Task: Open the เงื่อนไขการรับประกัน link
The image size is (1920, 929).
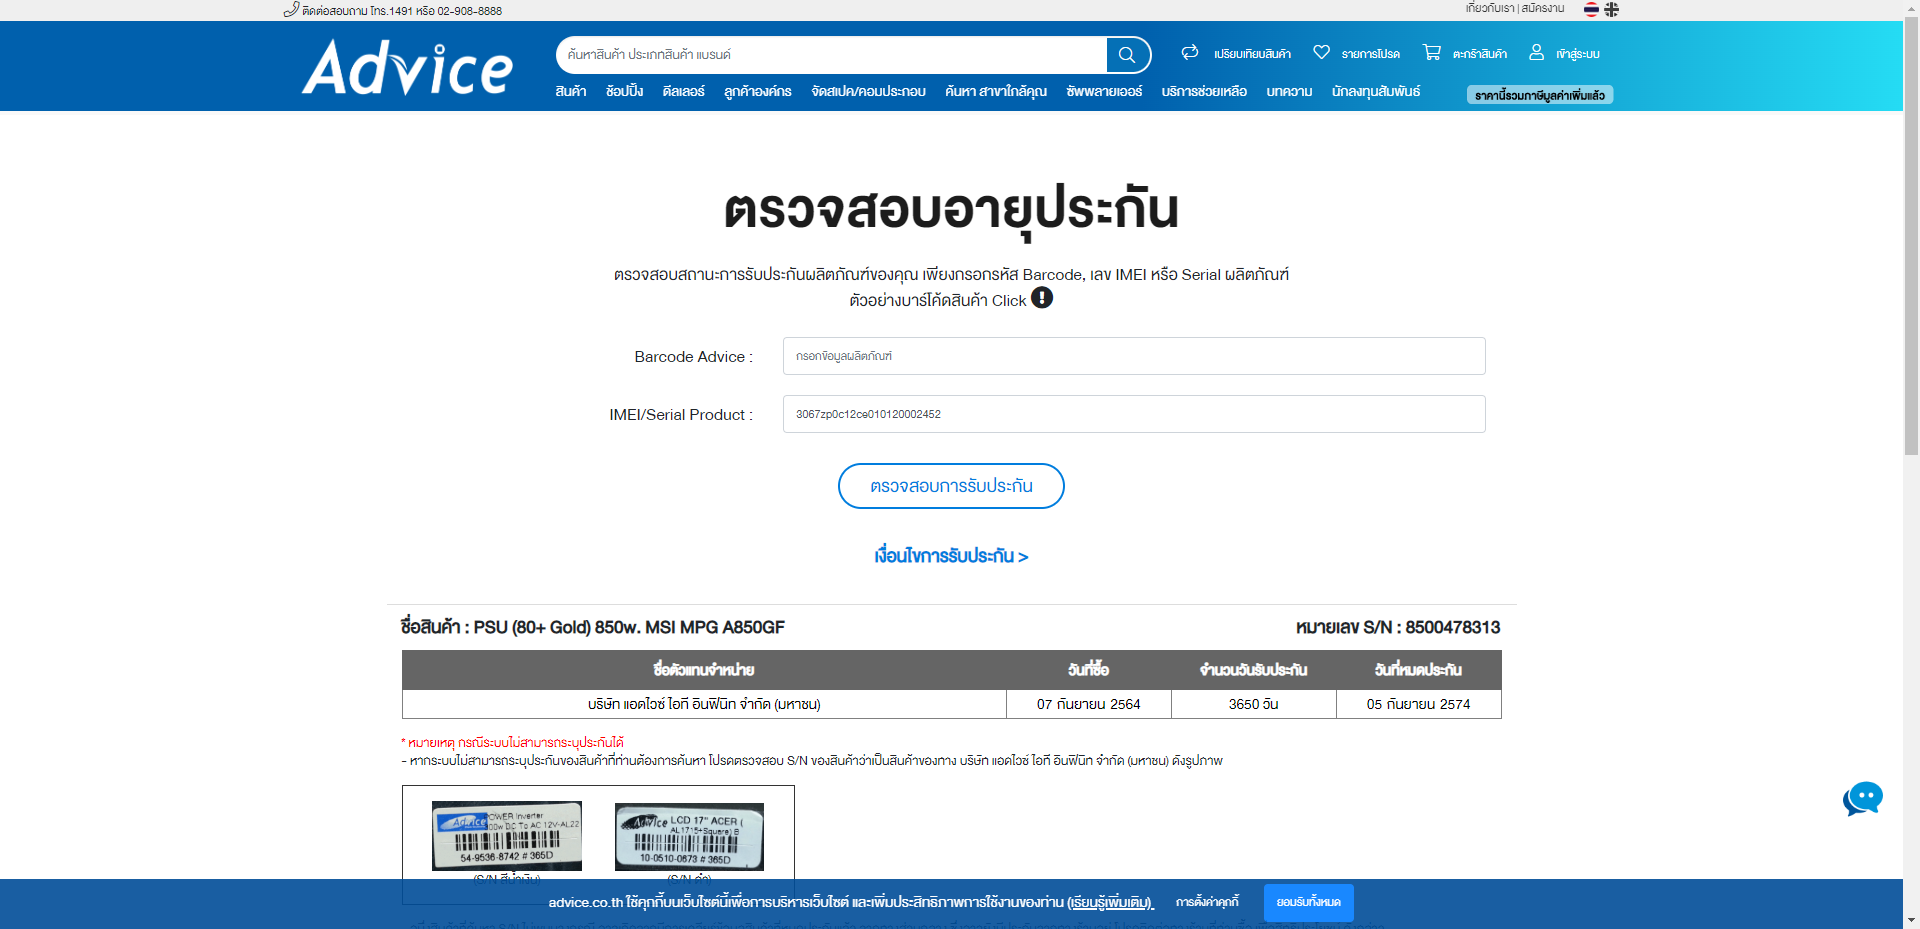Action: (x=951, y=556)
